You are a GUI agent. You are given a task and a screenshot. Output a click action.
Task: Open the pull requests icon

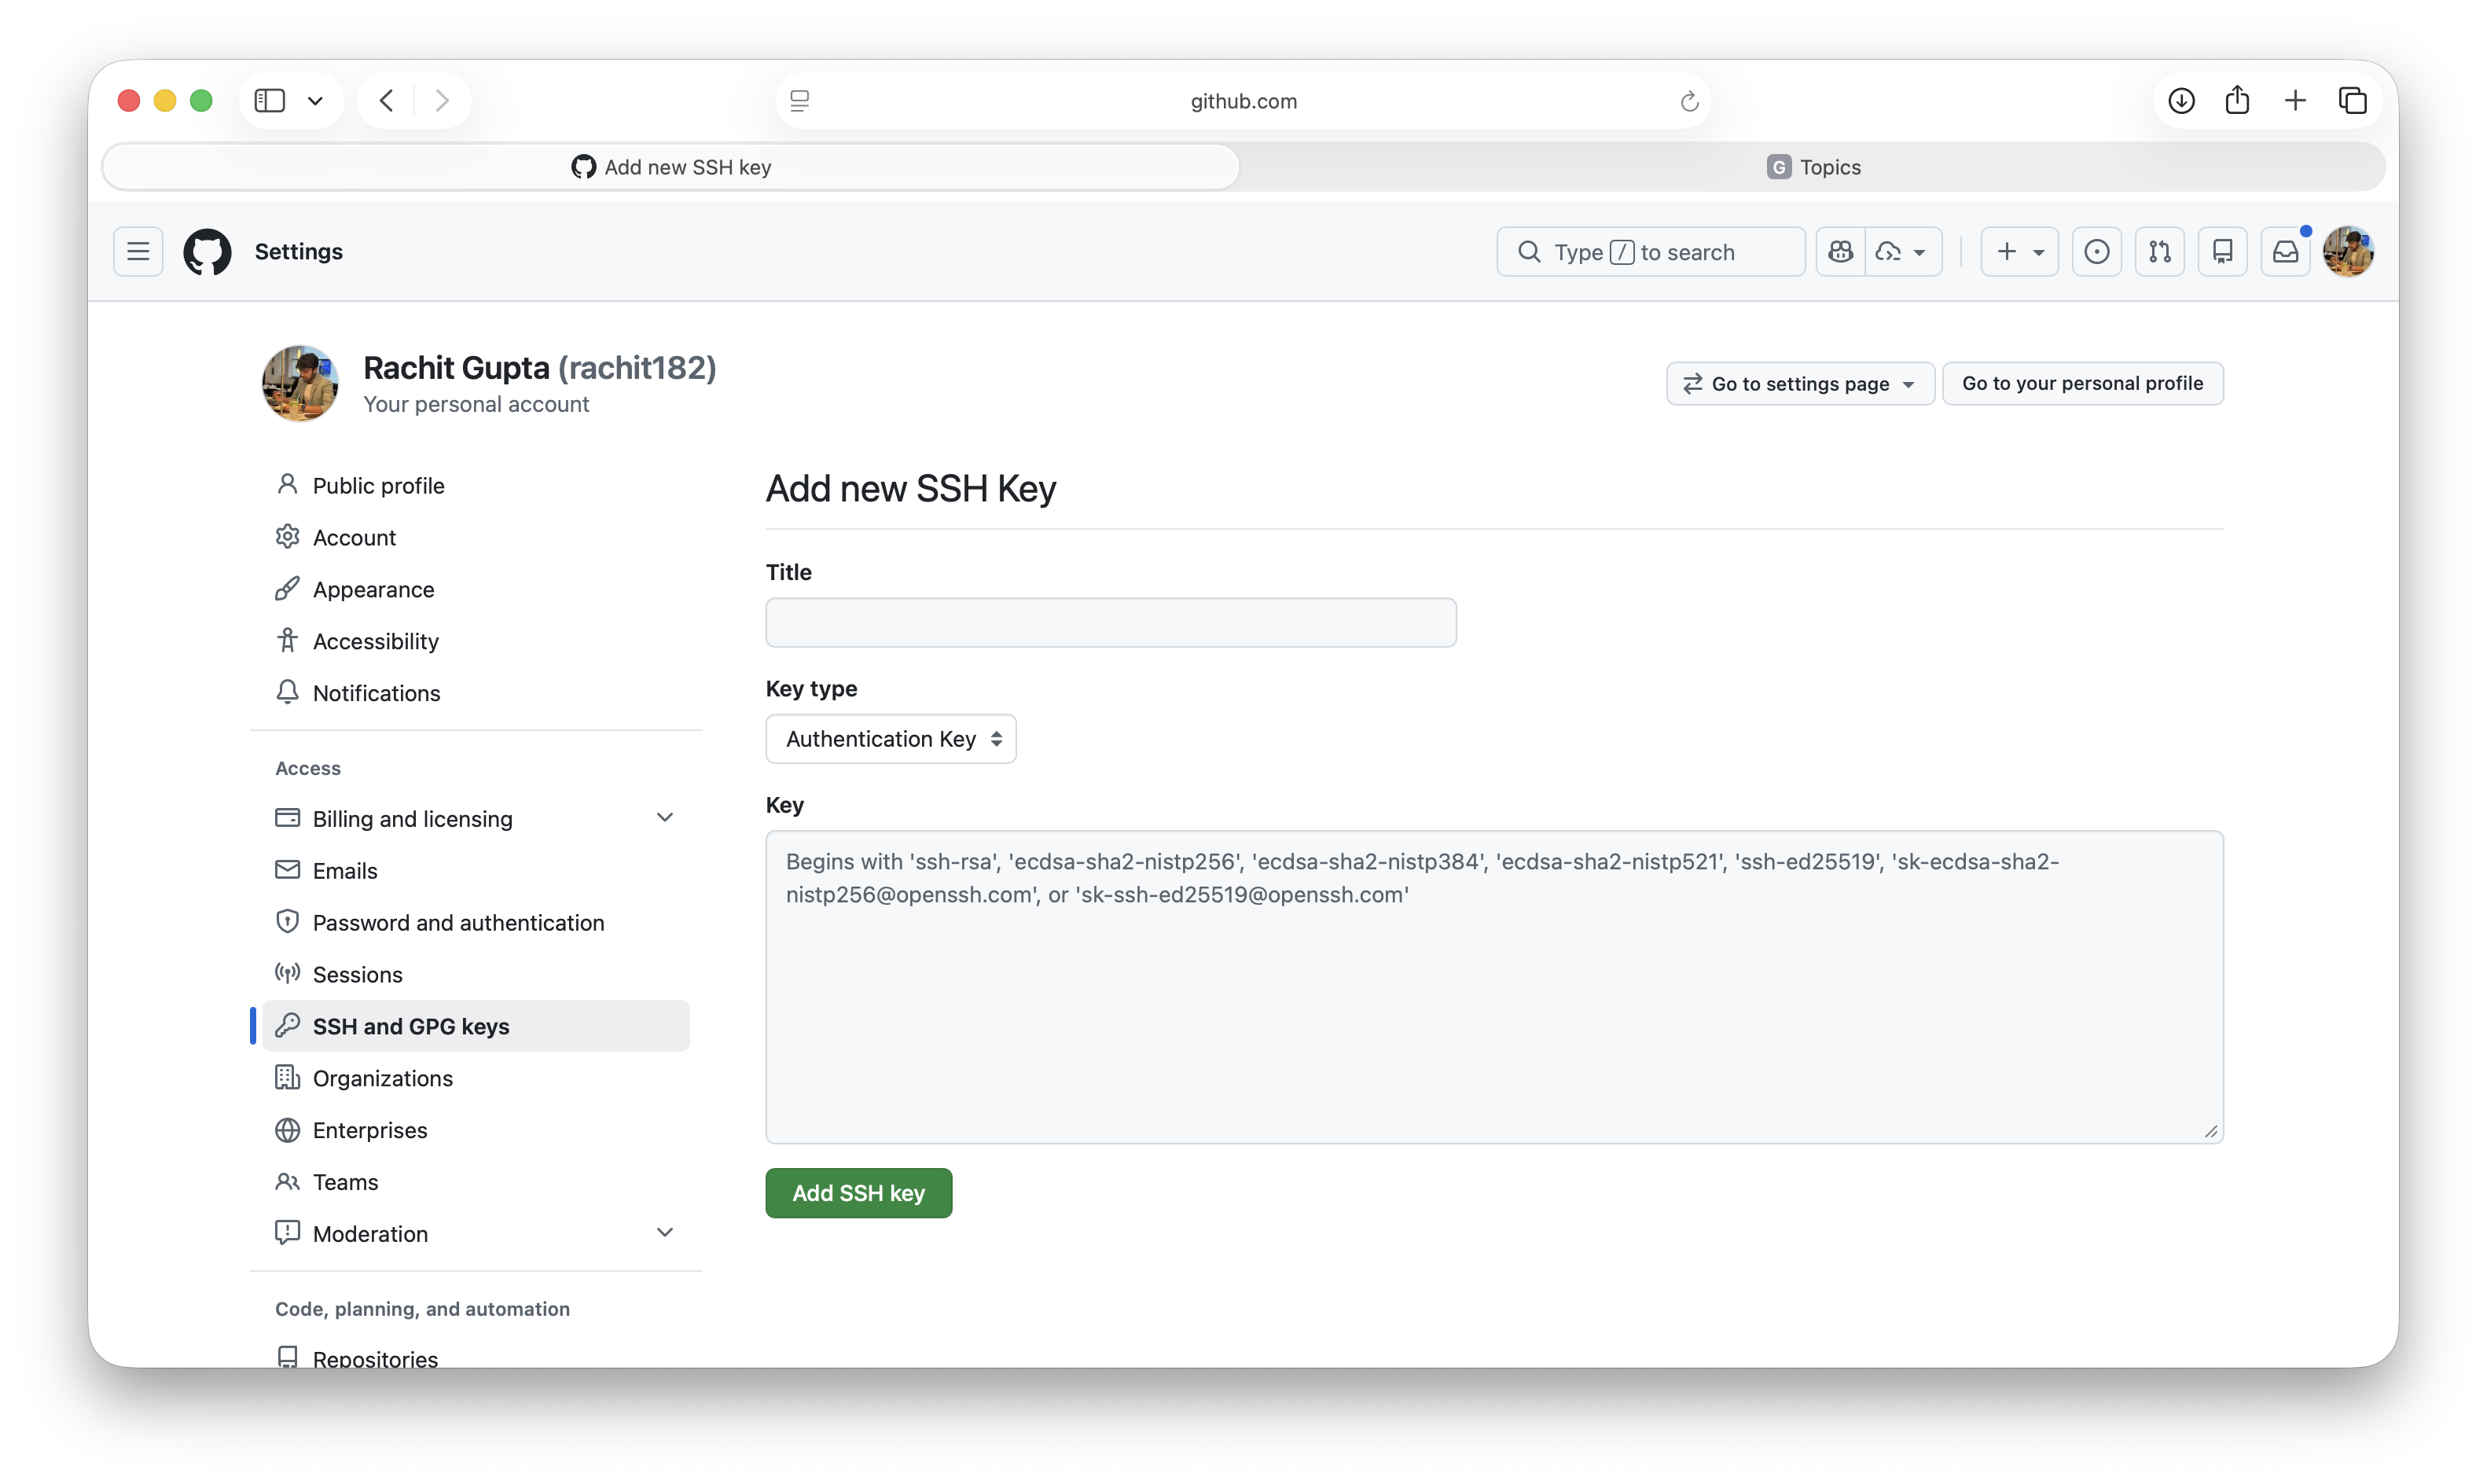[2160, 251]
